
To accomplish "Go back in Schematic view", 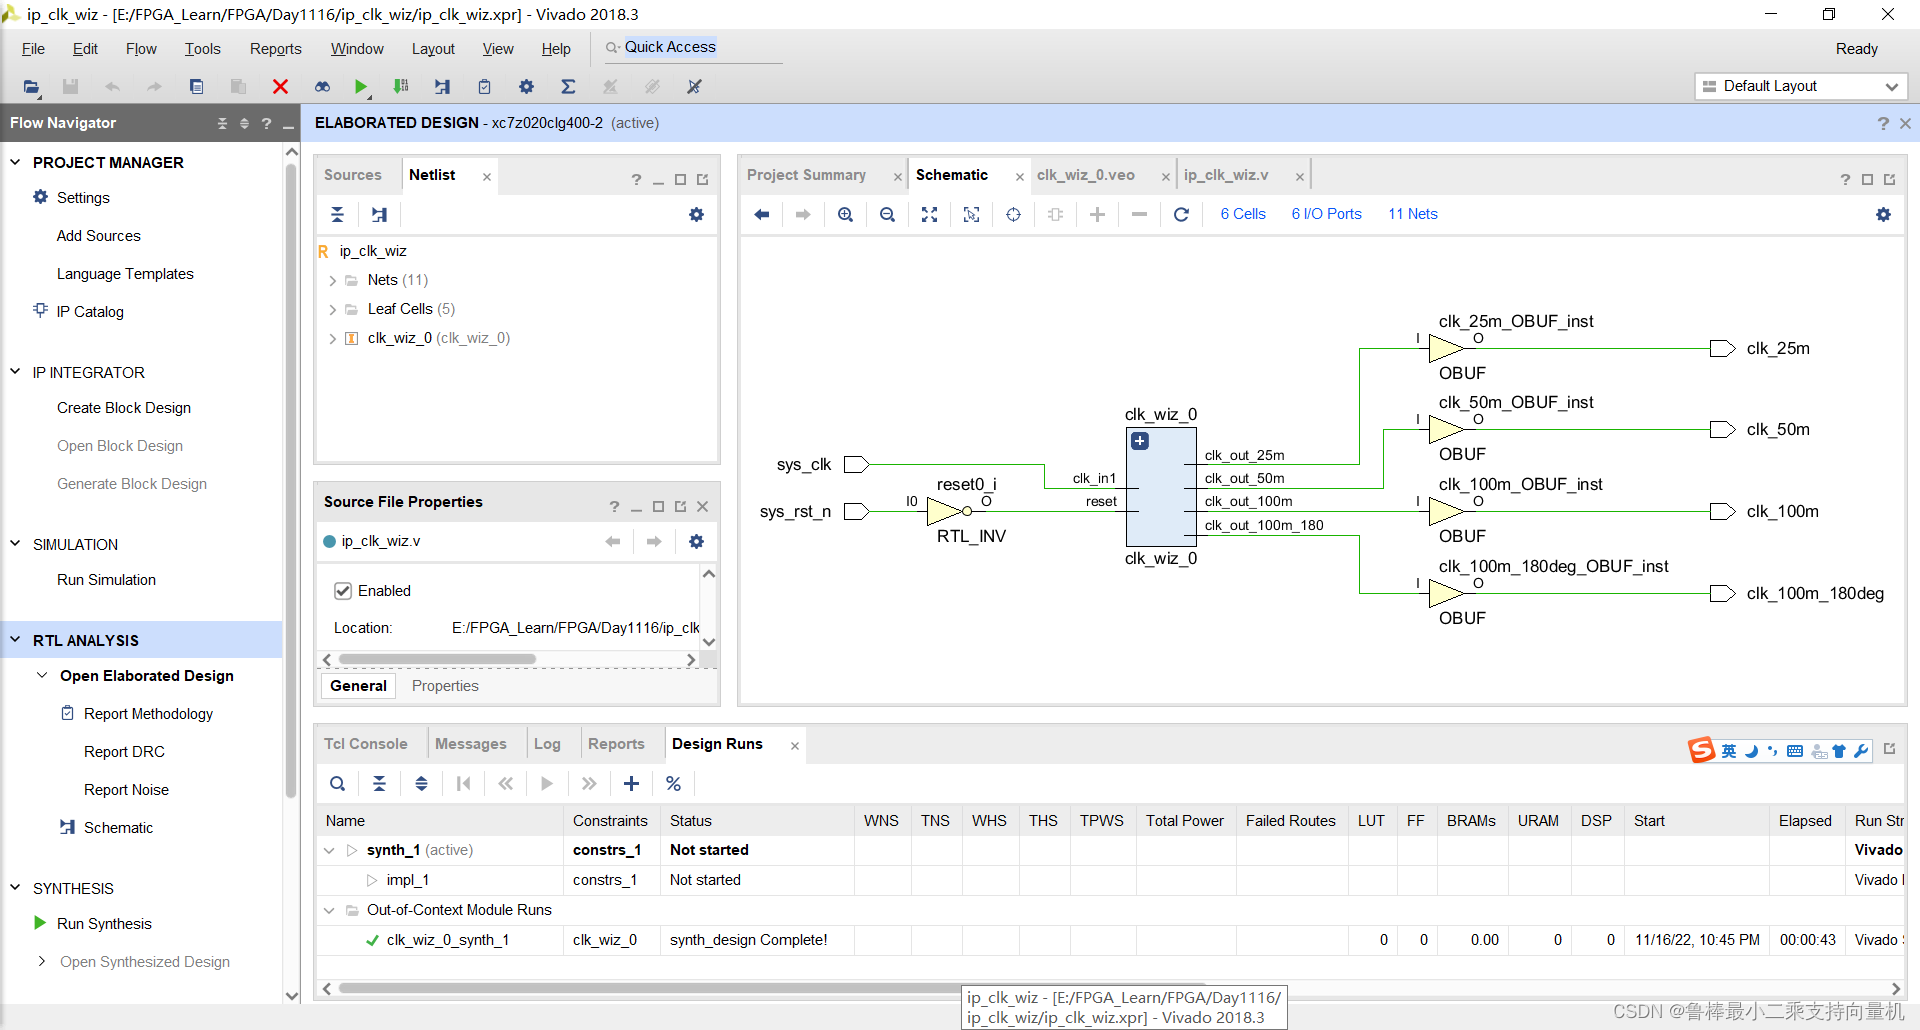I will point(762,214).
